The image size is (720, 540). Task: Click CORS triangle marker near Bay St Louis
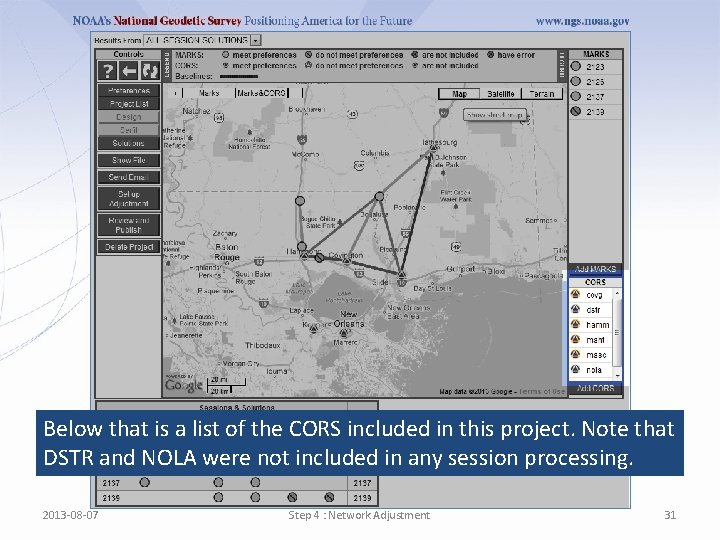tap(402, 275)
